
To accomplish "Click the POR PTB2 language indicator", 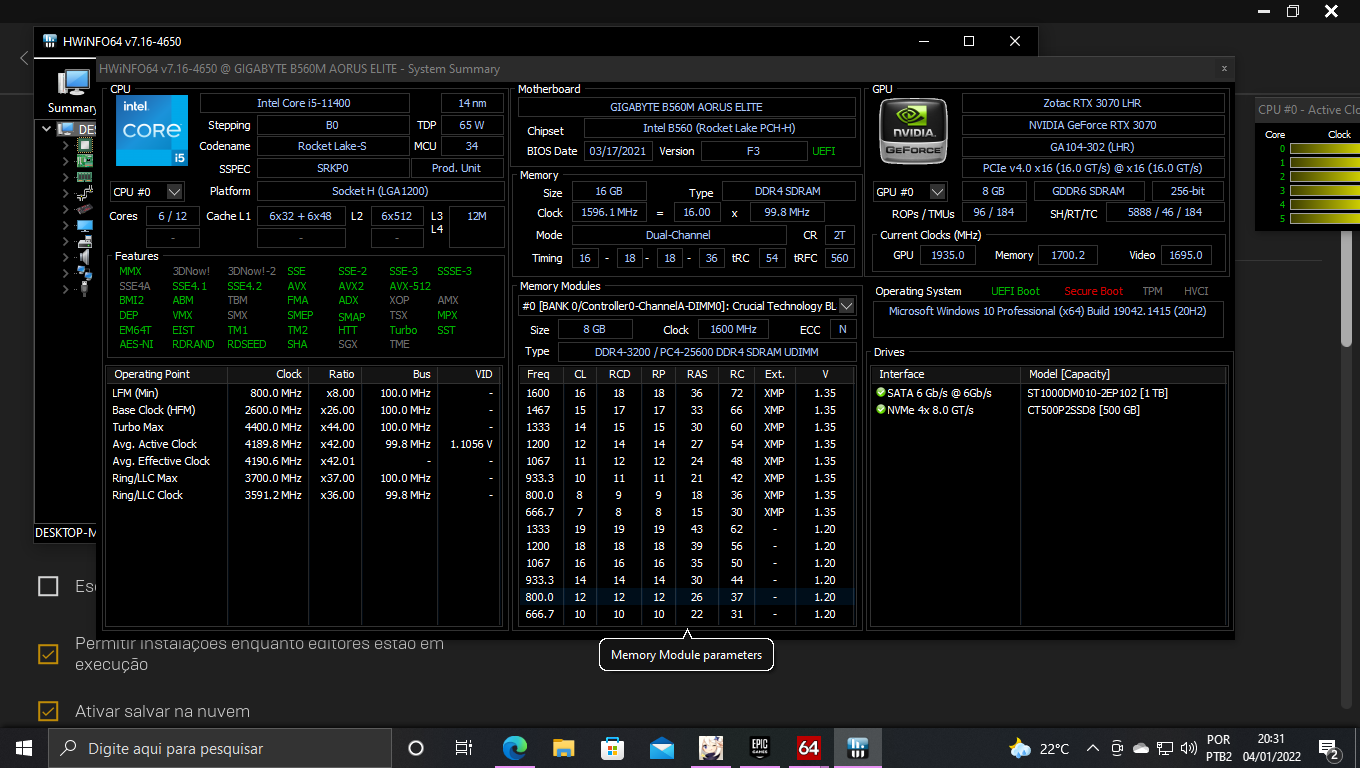I will point(1218,748).
